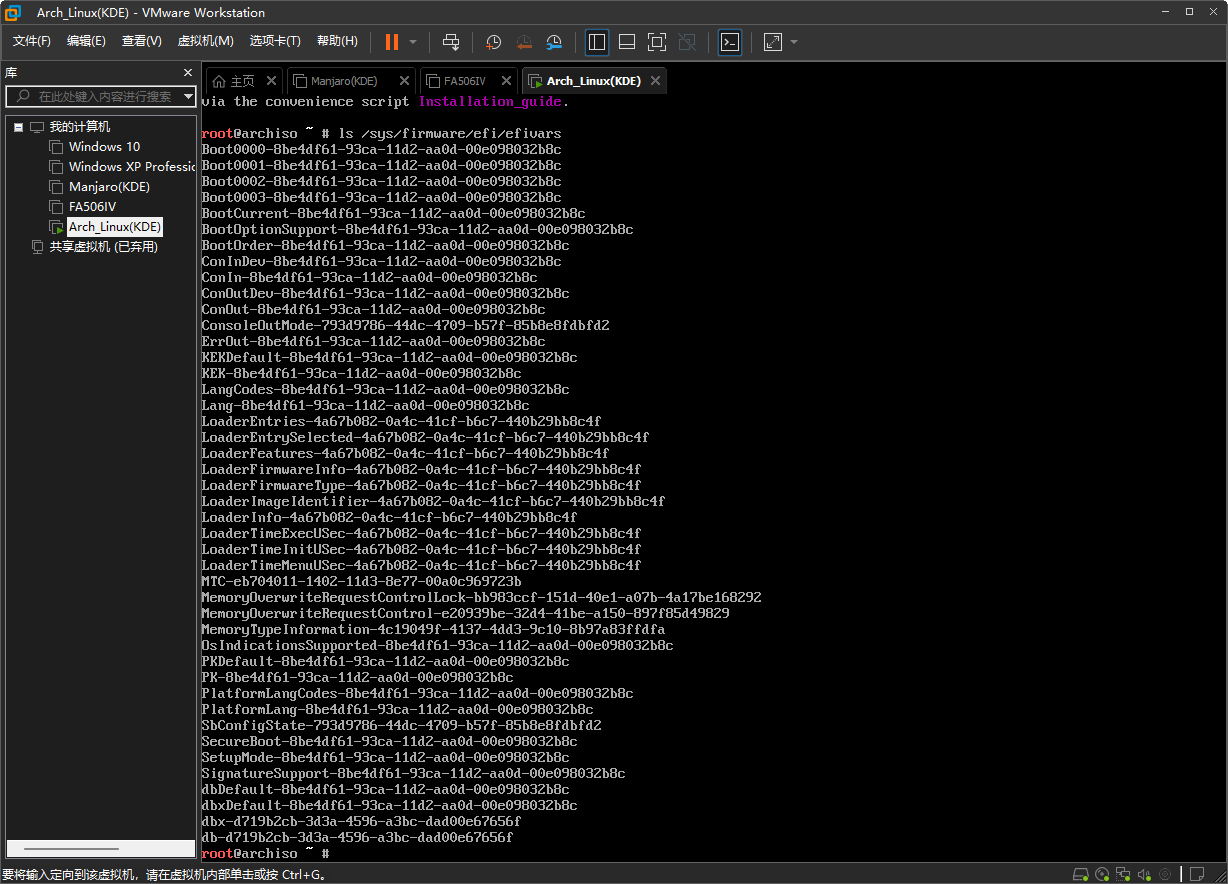Click the Windows 10 VM icon in the tree
This screenshot has width=1228, height=884.
tap(56, 147)
